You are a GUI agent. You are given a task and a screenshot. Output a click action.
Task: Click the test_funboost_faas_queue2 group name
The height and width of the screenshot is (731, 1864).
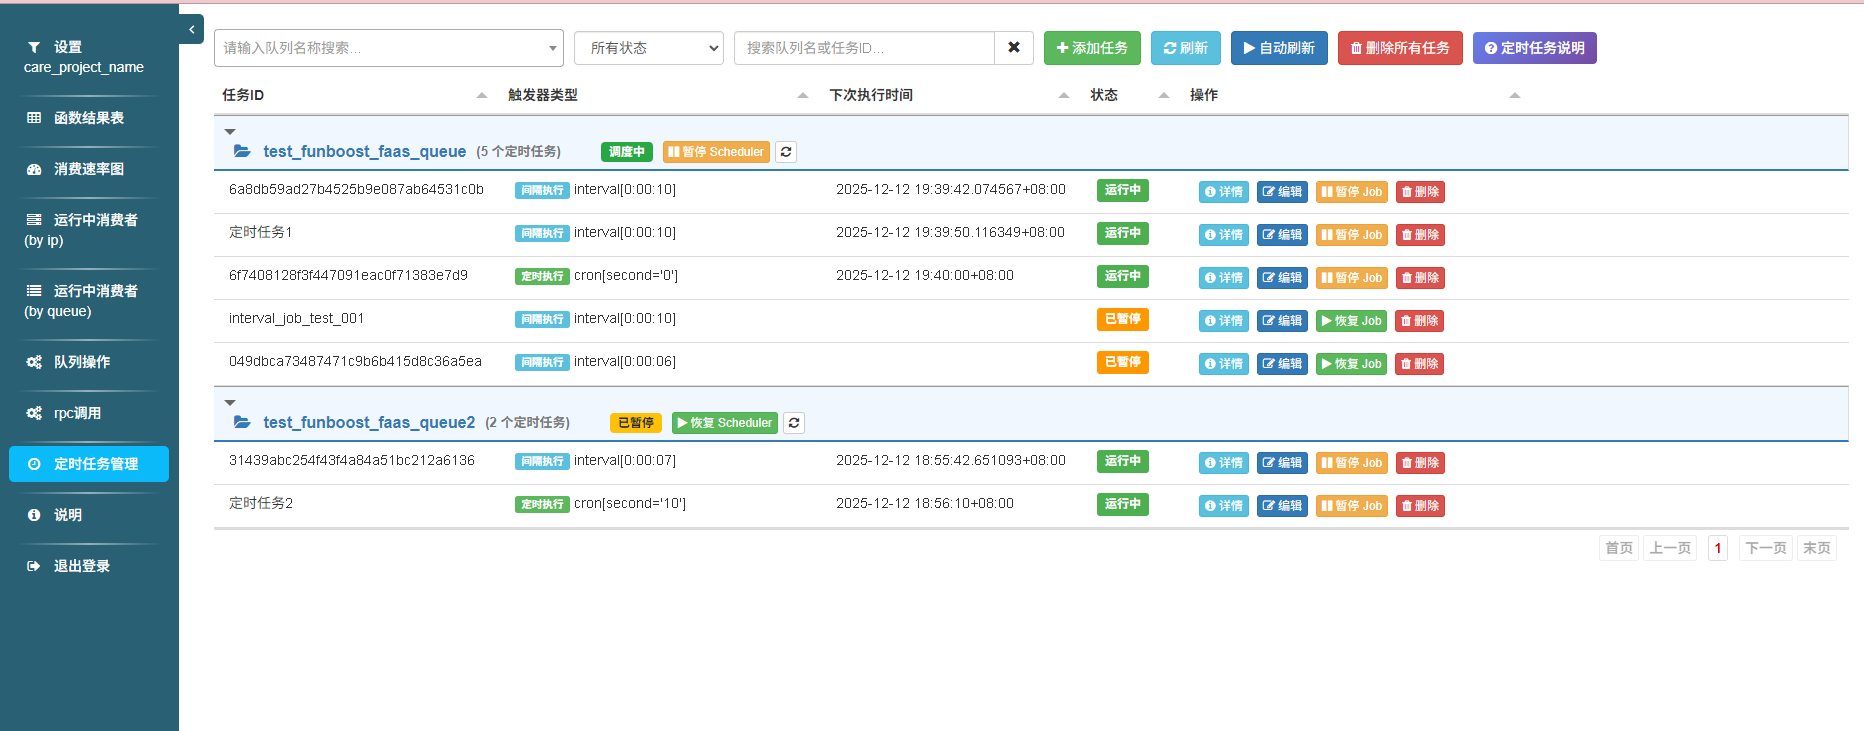coord(369,422)
